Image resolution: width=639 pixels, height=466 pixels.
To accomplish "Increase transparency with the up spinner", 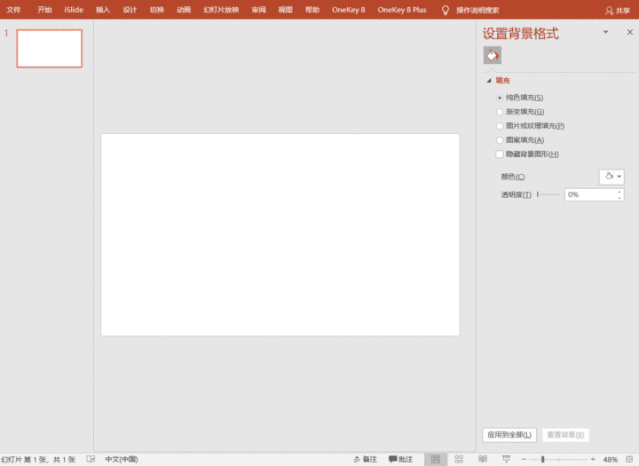I will 619,192.
